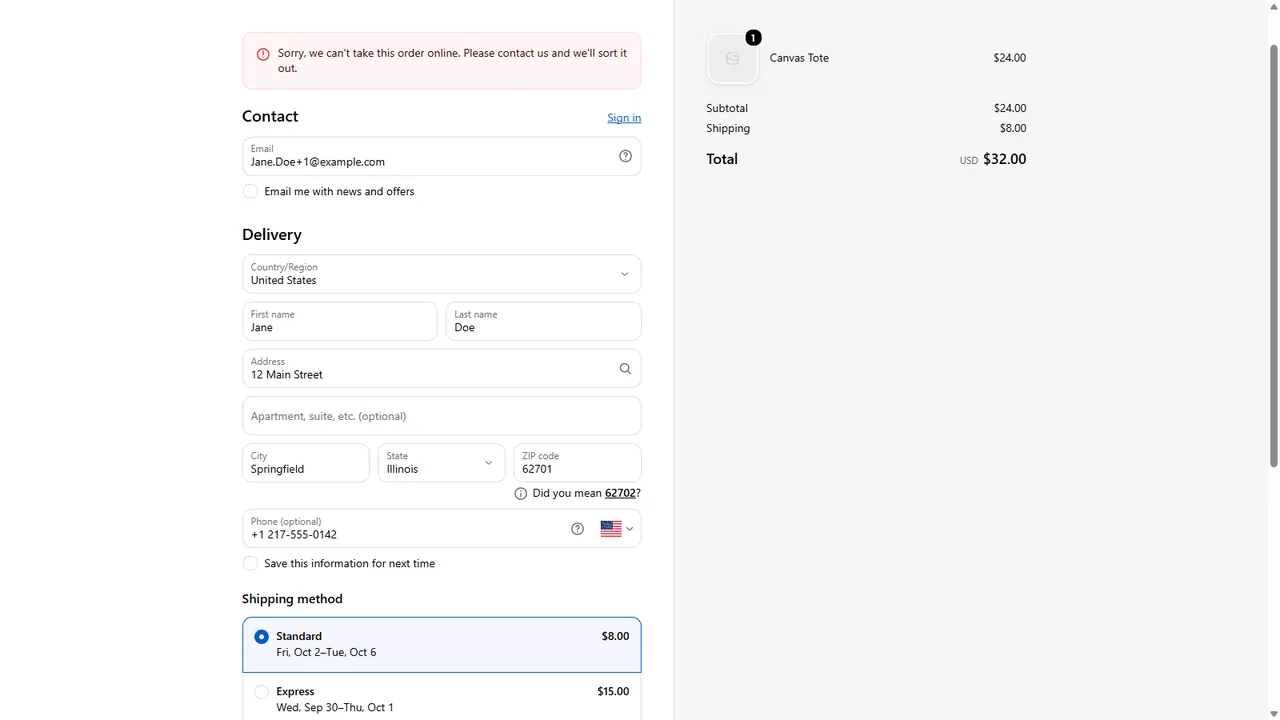1280x720 pixels.
Task: Select the Express shipping radio button
Action: 261,692
